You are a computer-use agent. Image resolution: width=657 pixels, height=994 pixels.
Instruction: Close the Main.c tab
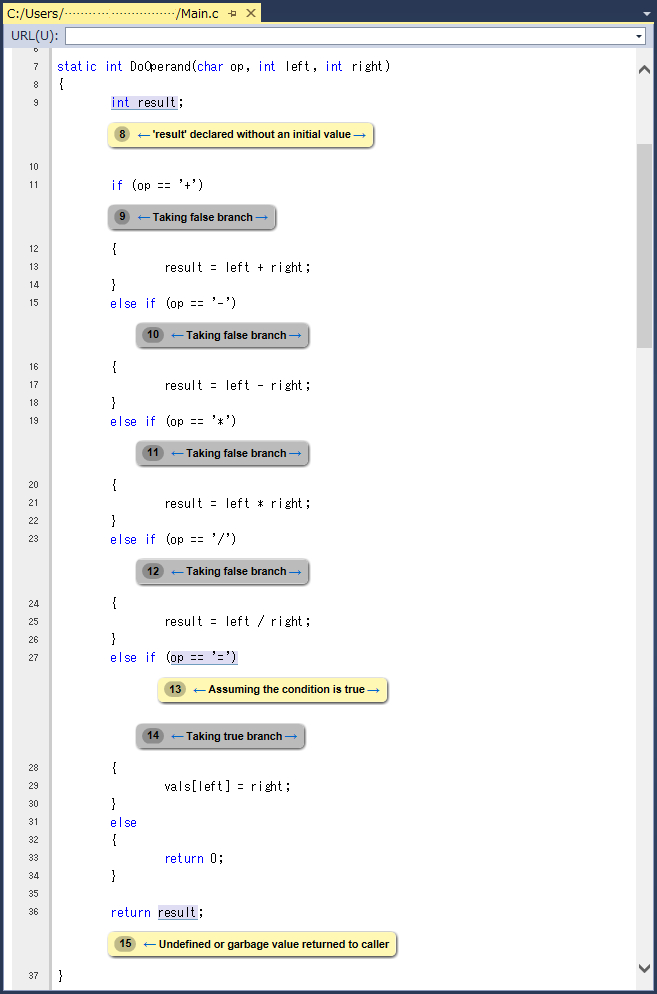coord(250,13)
